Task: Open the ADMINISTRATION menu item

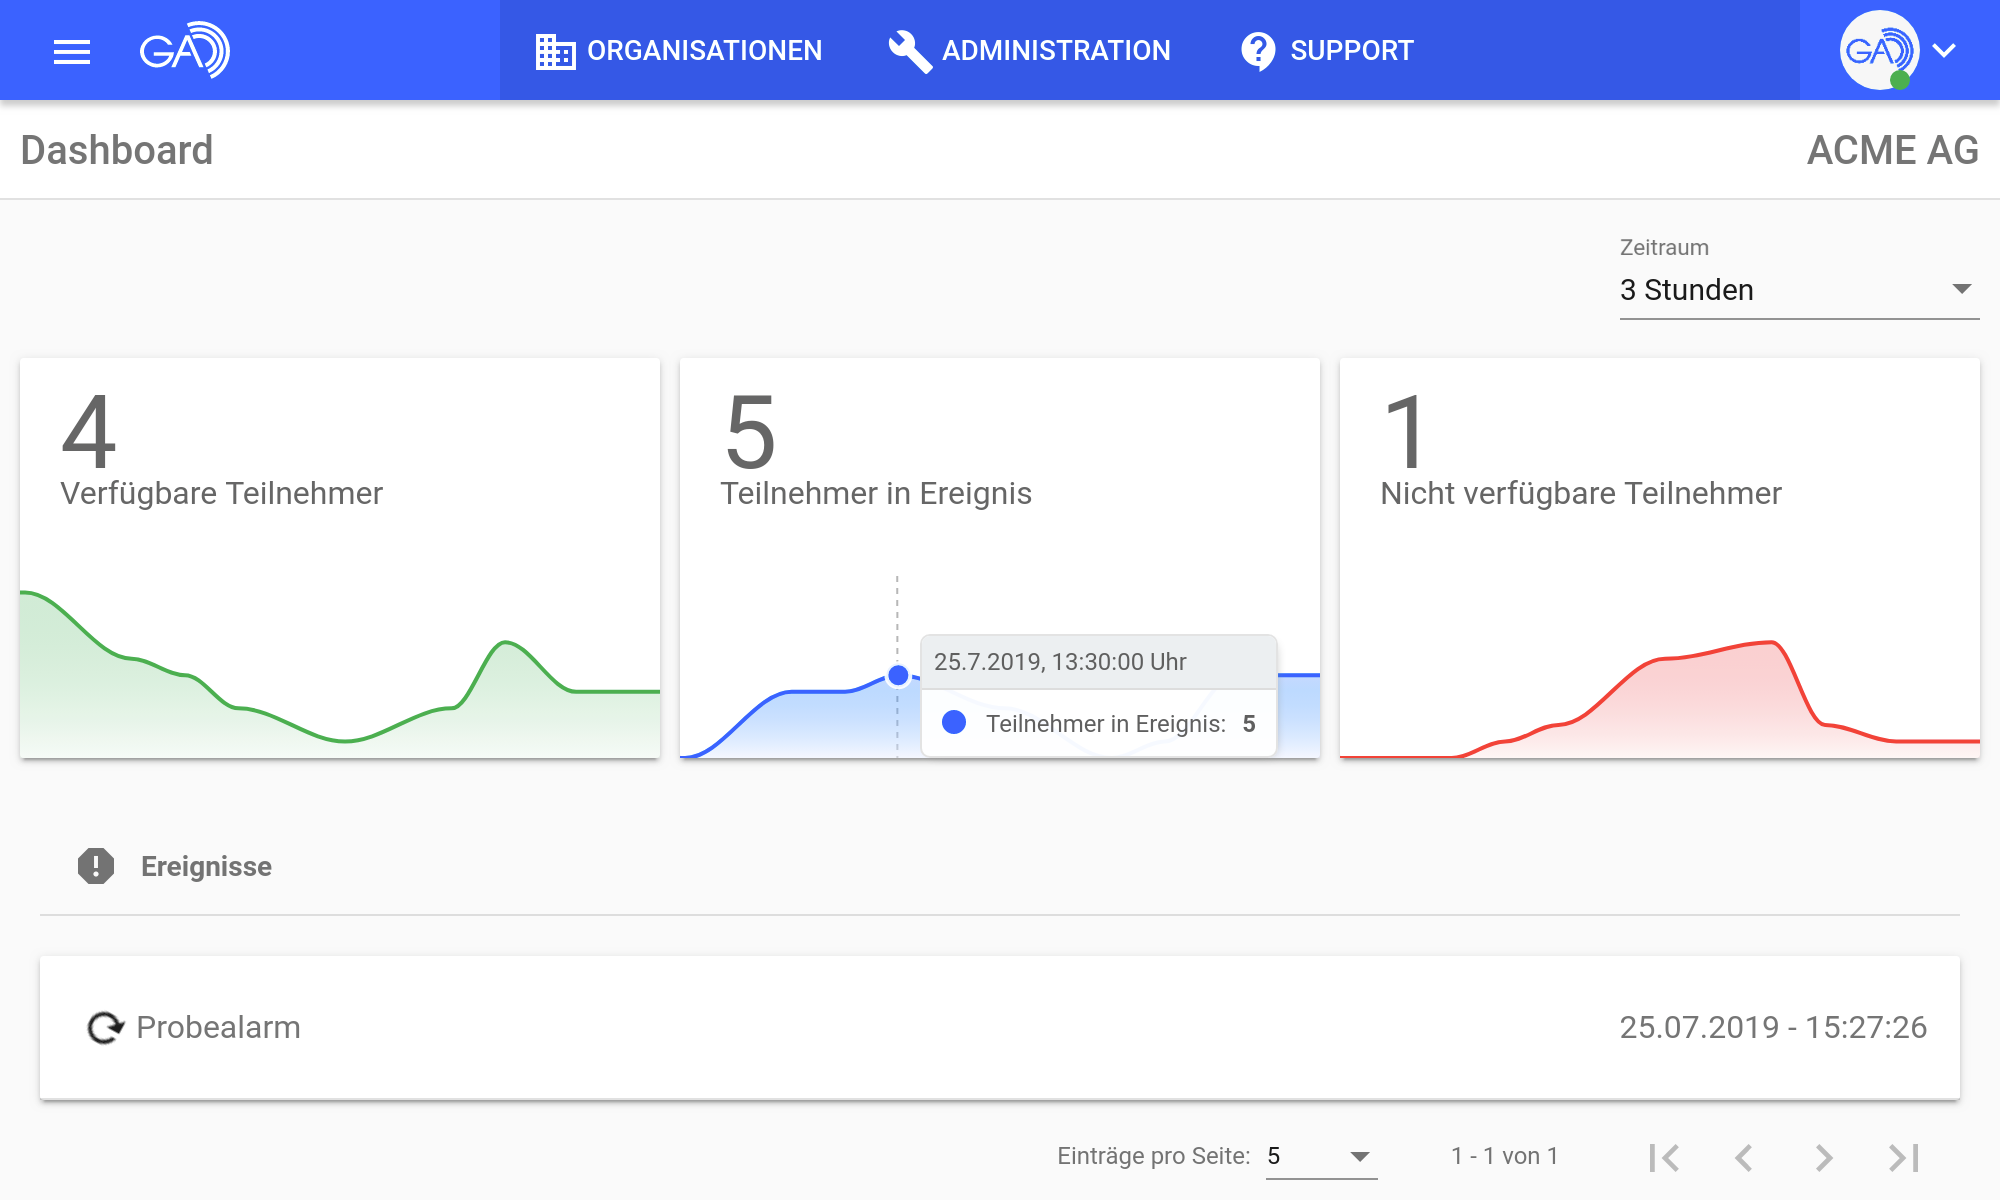Action: tap(1056, 51)
